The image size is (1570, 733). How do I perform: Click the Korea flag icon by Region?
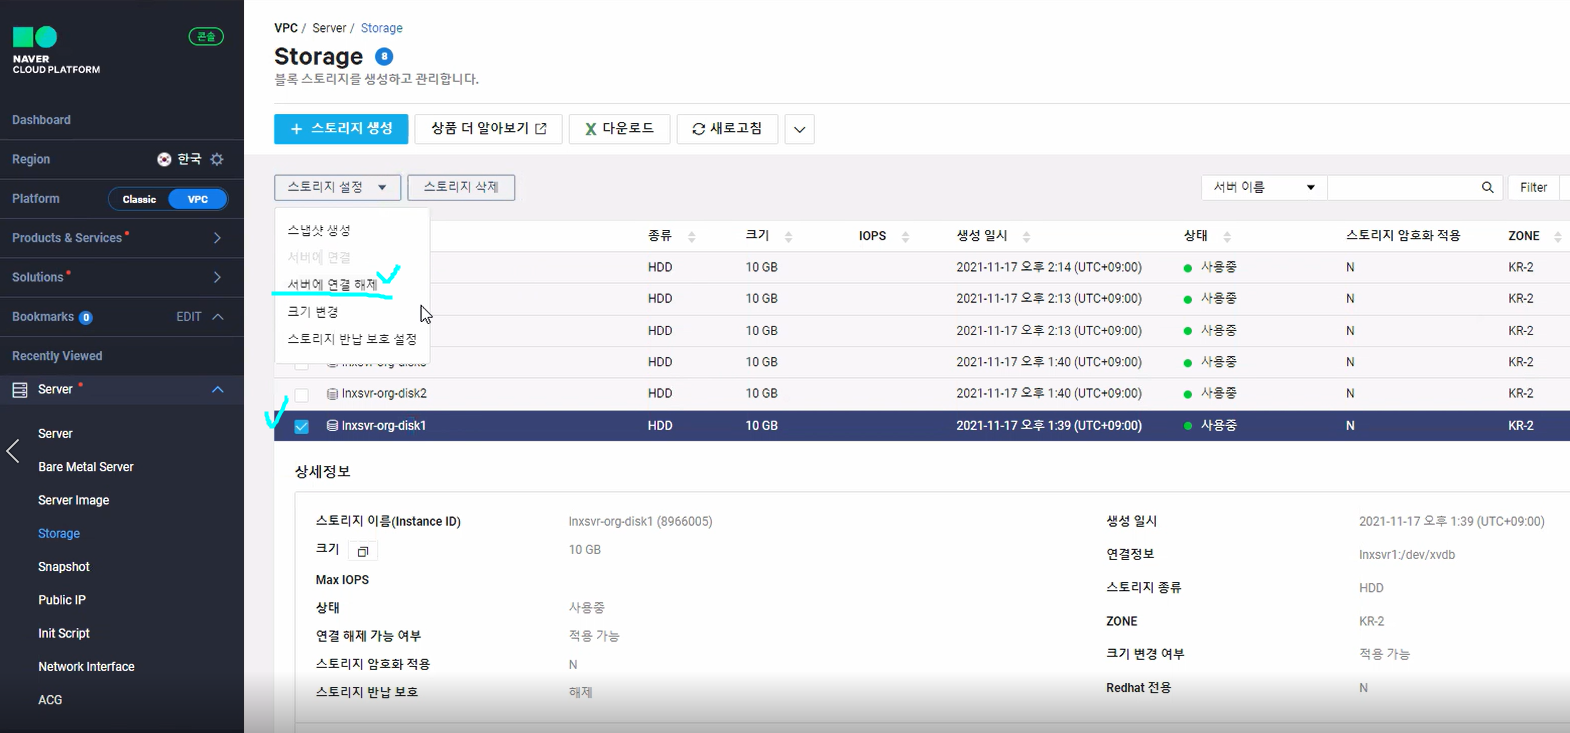[x=164, y=159]
